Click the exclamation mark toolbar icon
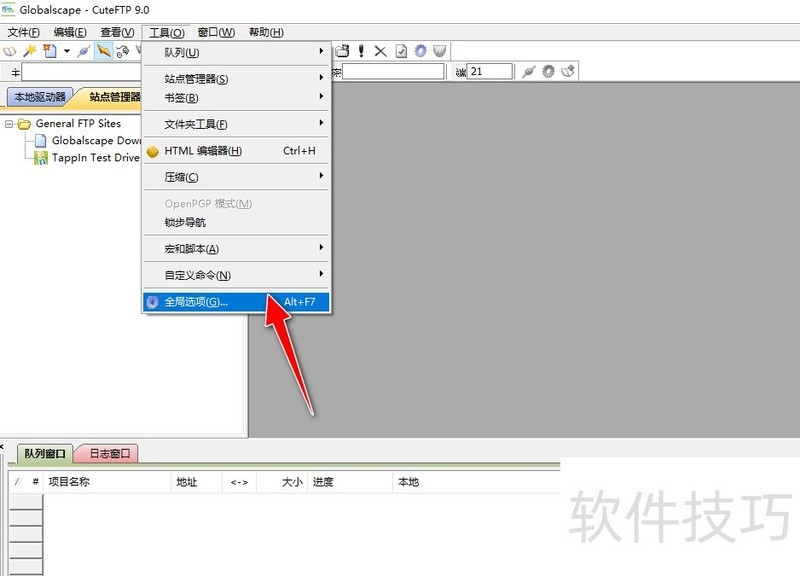This screenshot has width=800, height=576. click(x=362, y=51)
